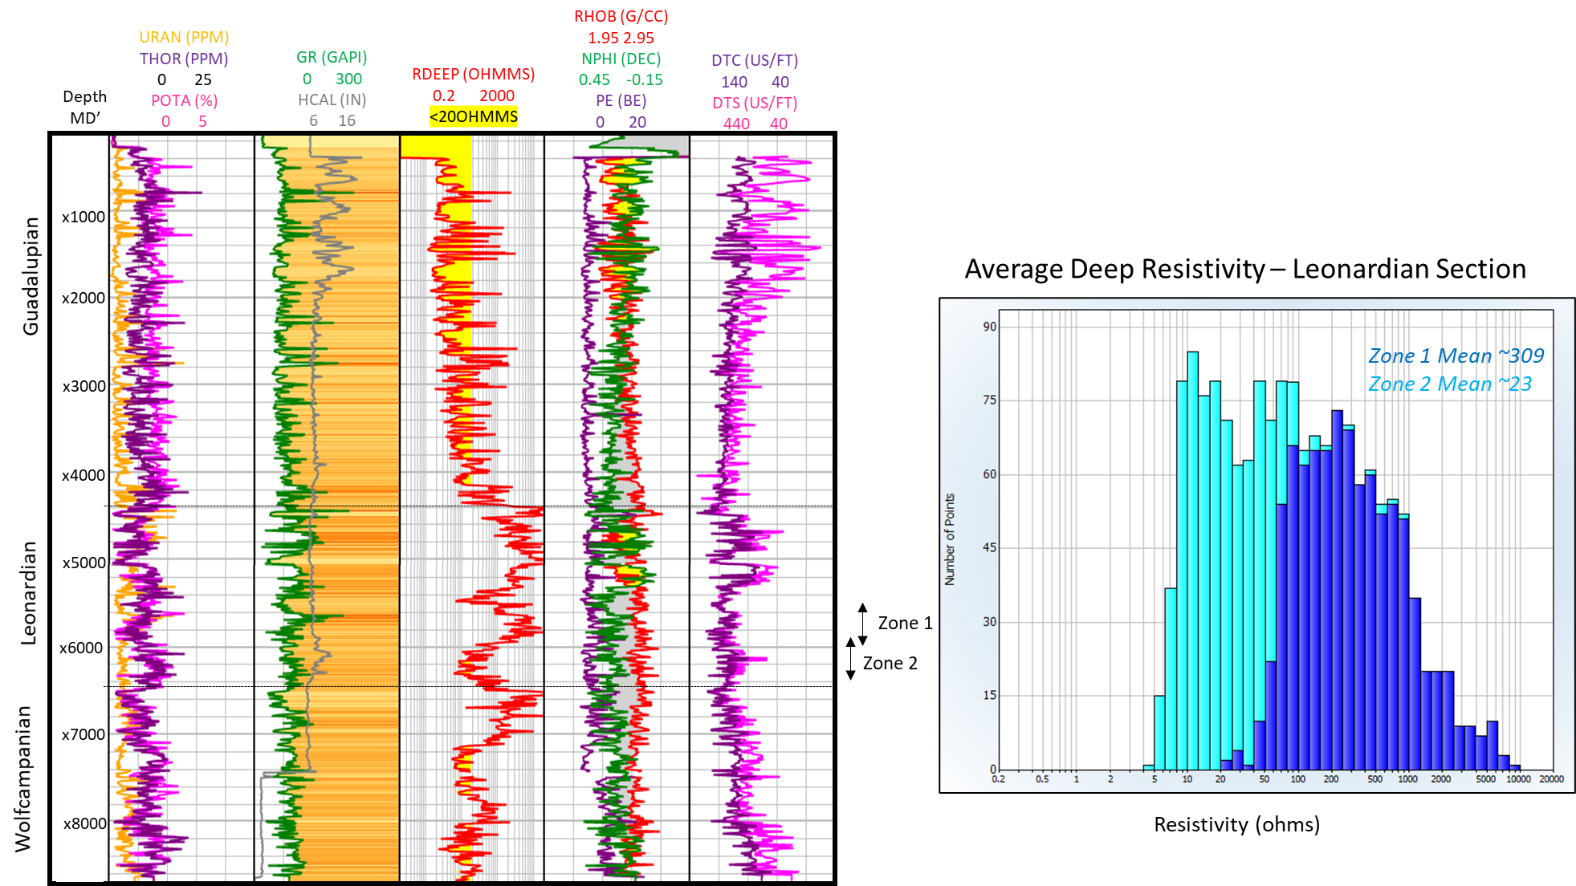The height and width of the screenshot is (886, 1576).
Task: Click the Average Deep Resistivity chart title
Action: pos(1245,269)
